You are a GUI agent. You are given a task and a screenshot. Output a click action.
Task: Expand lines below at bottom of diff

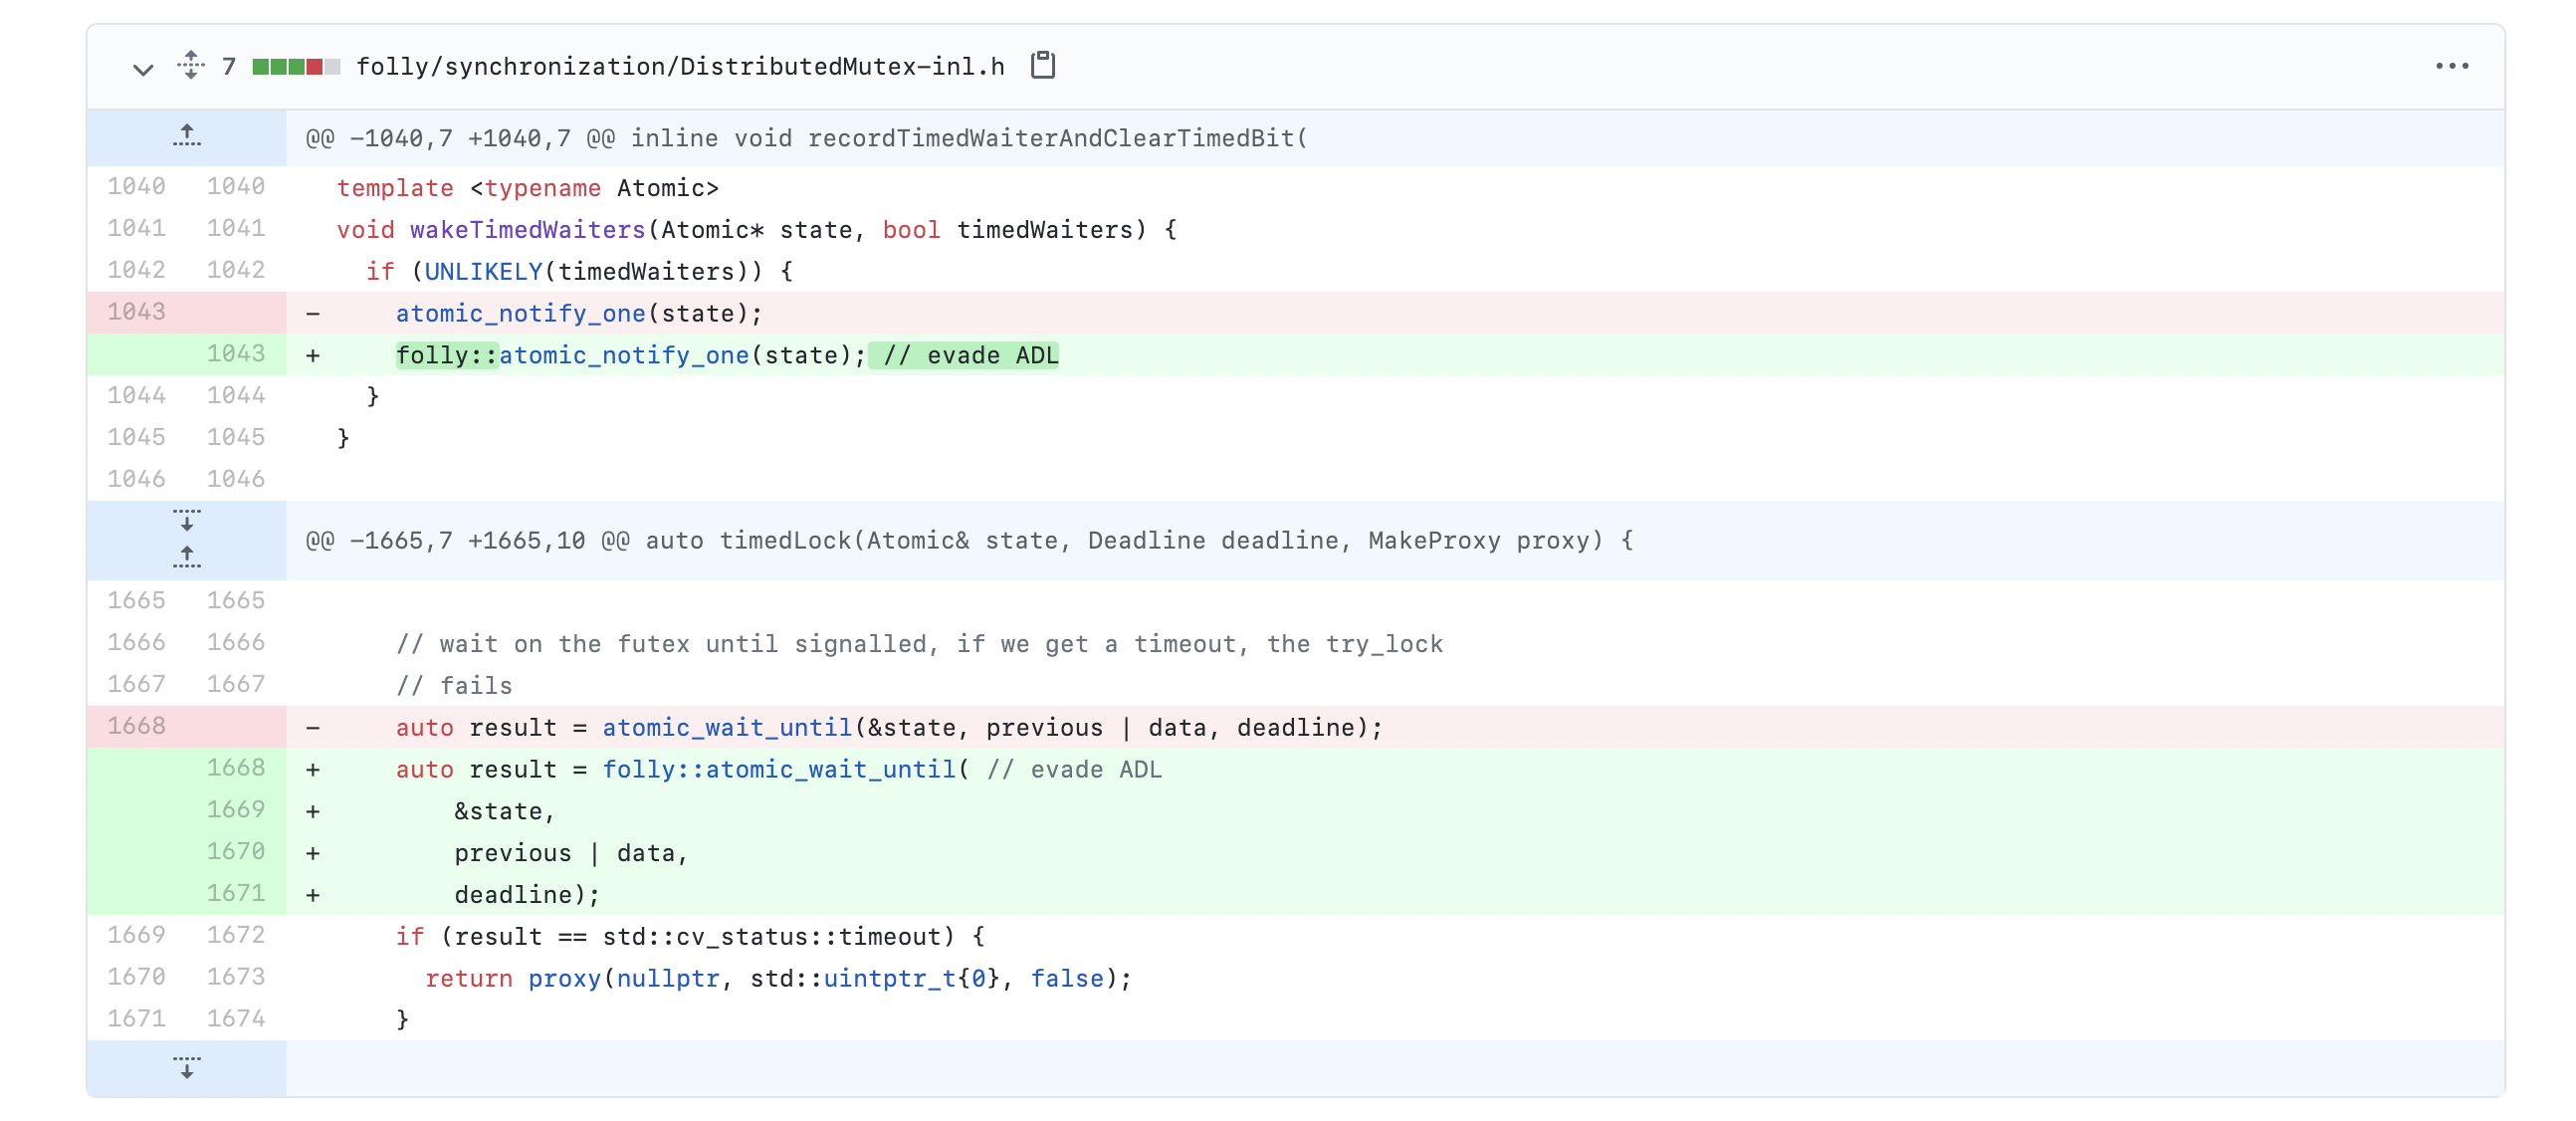click(x=186, y=1067)
